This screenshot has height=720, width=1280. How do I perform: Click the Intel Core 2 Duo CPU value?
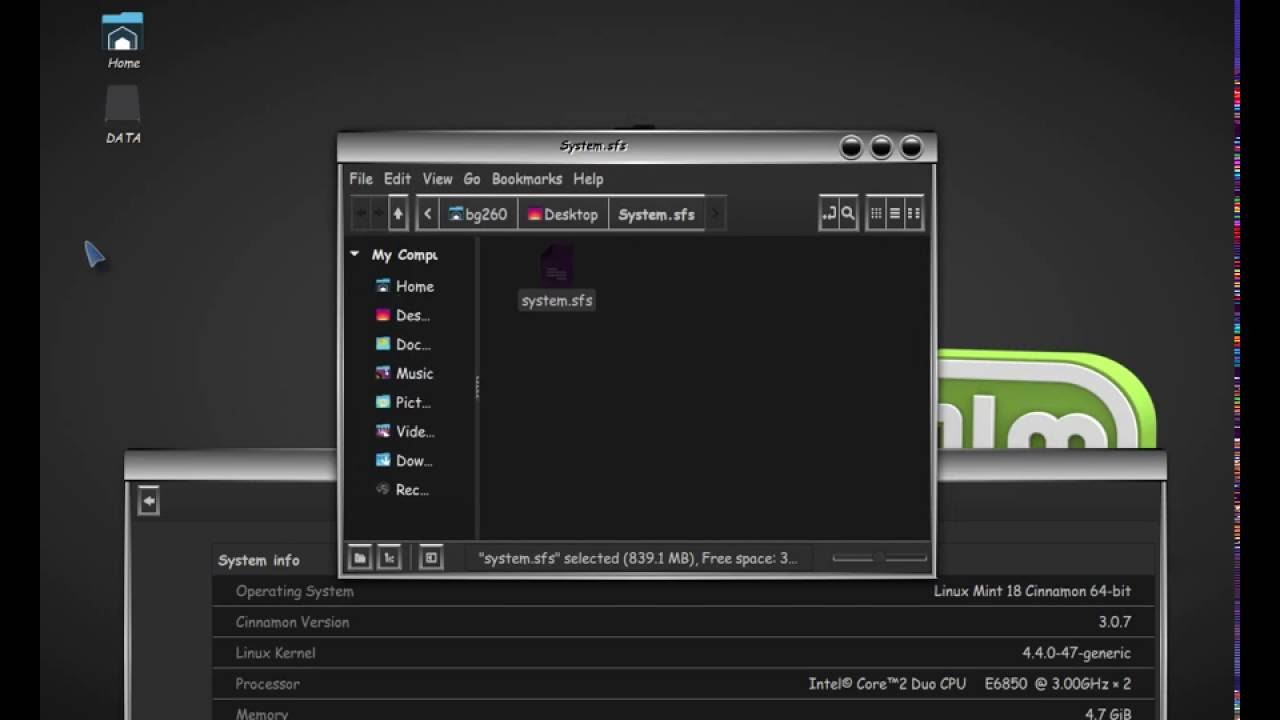(970, 684)
